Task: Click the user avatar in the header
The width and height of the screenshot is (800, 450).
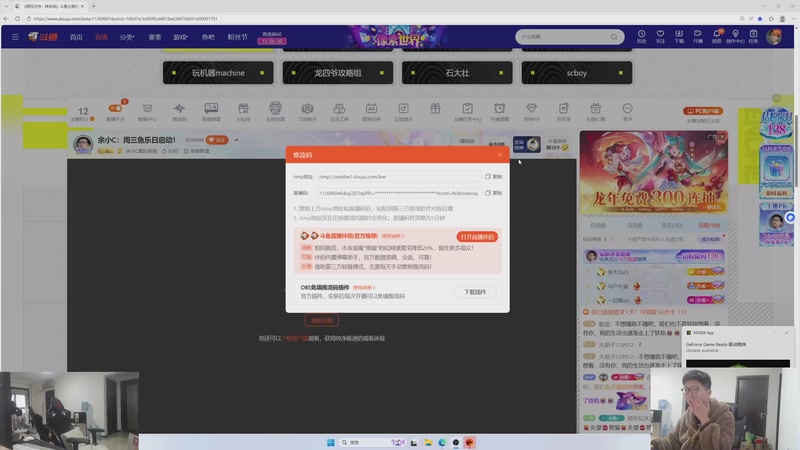Action: coord(774,37)
